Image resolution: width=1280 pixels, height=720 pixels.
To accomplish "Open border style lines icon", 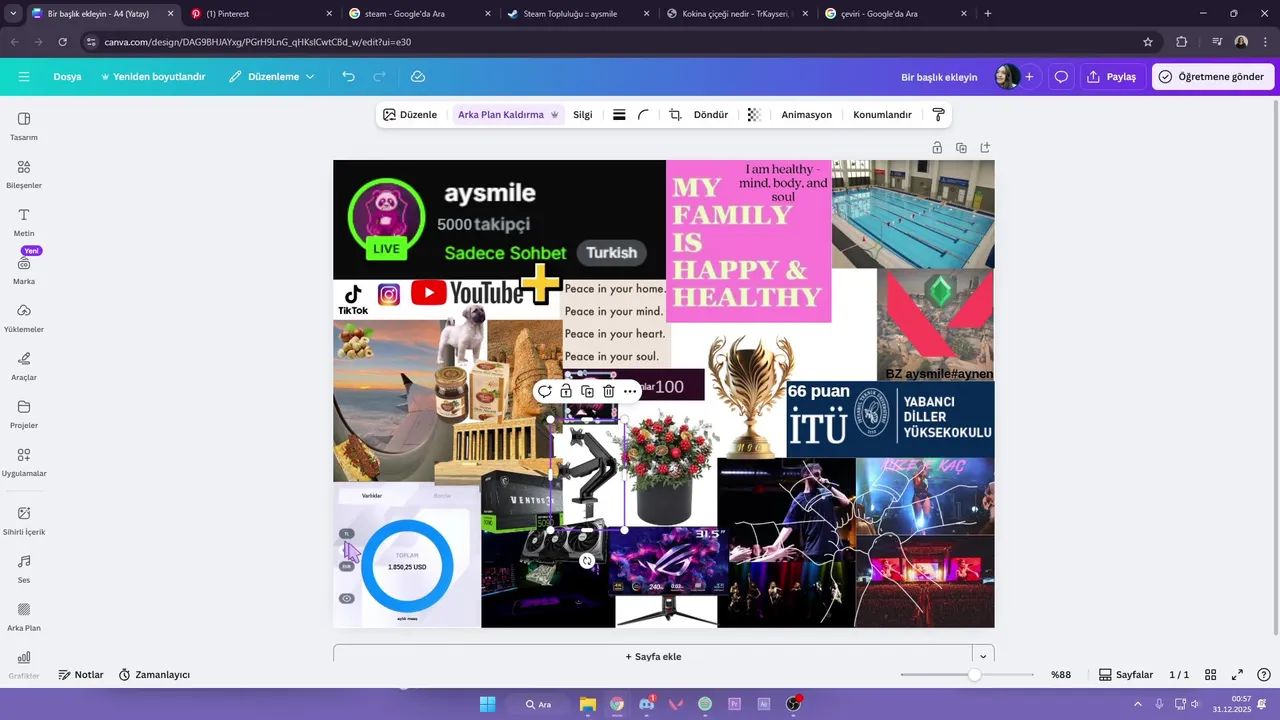I will tap(619, 115).
